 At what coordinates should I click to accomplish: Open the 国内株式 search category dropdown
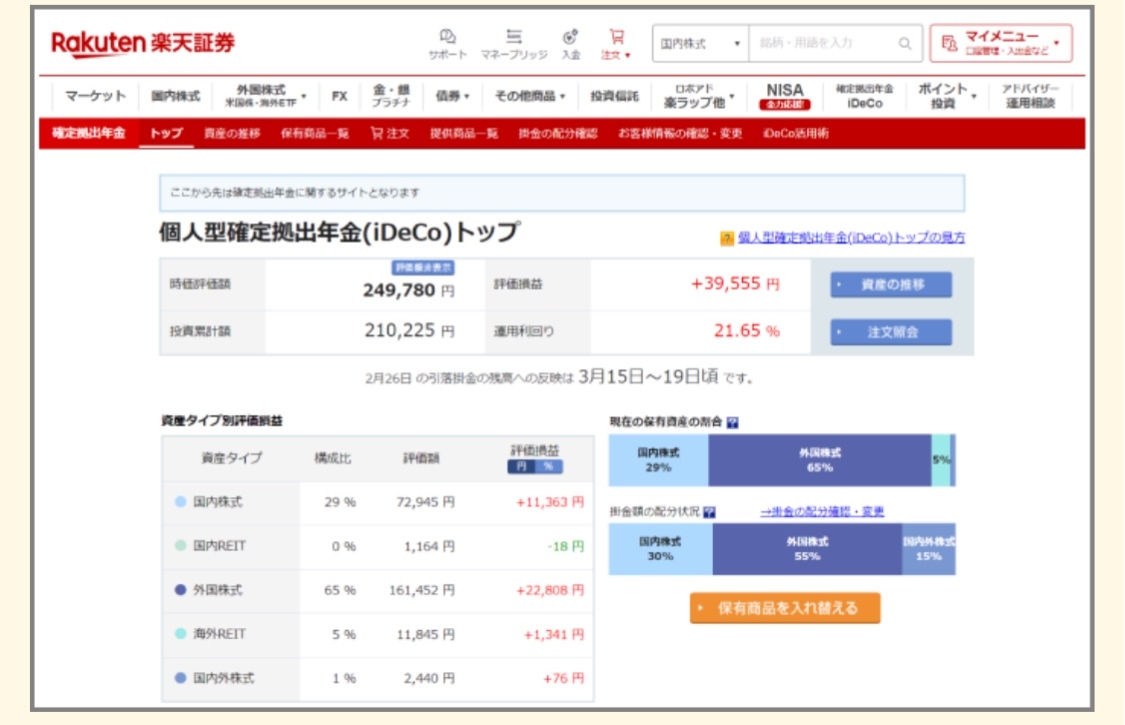tap(700, 44)
